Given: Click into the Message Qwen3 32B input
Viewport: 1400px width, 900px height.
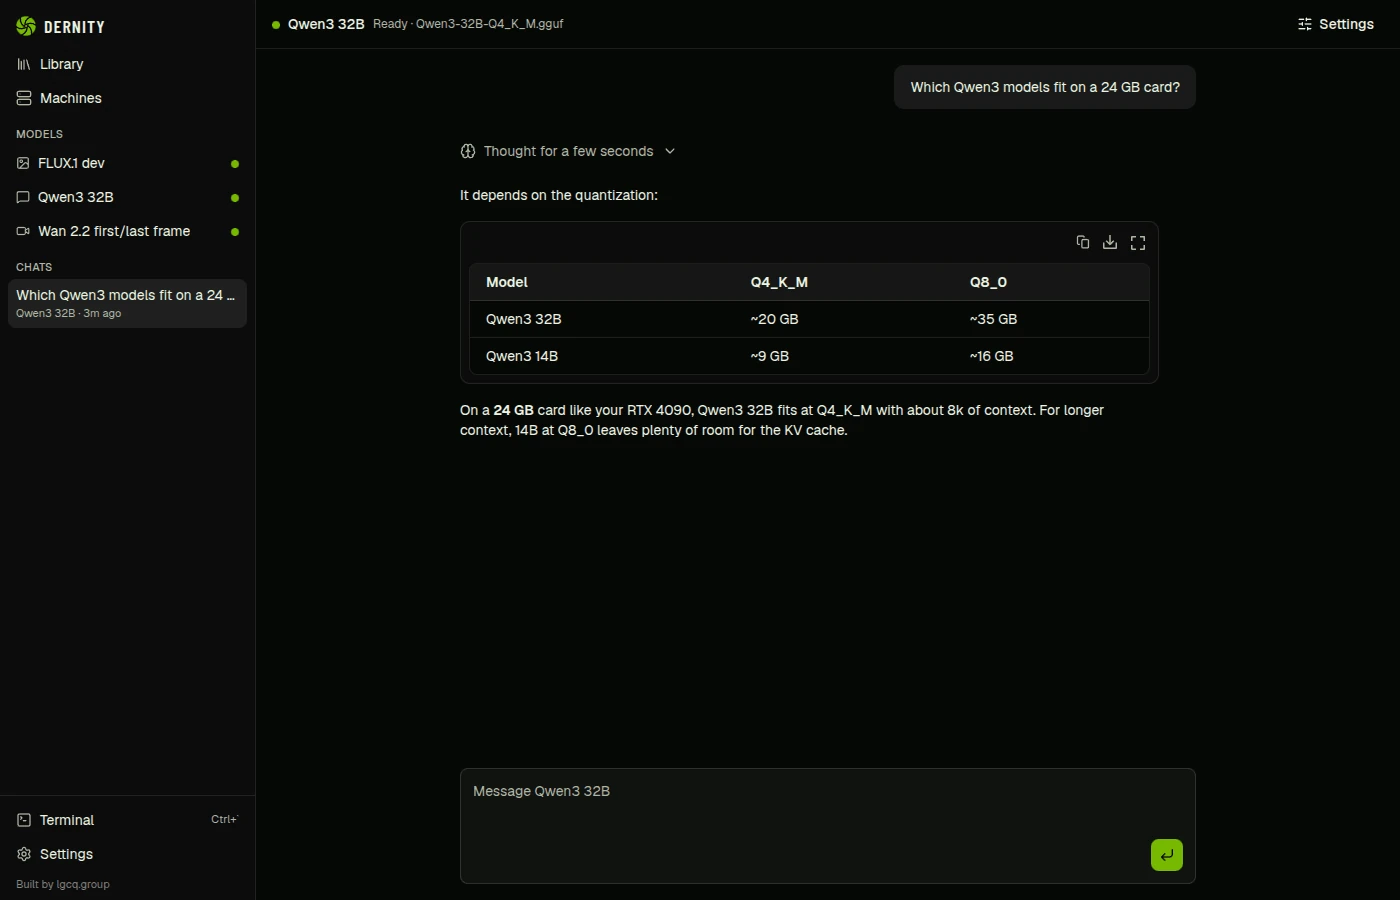Looking at the screenshot, I should pyautogui.click(x=828, y=826).
